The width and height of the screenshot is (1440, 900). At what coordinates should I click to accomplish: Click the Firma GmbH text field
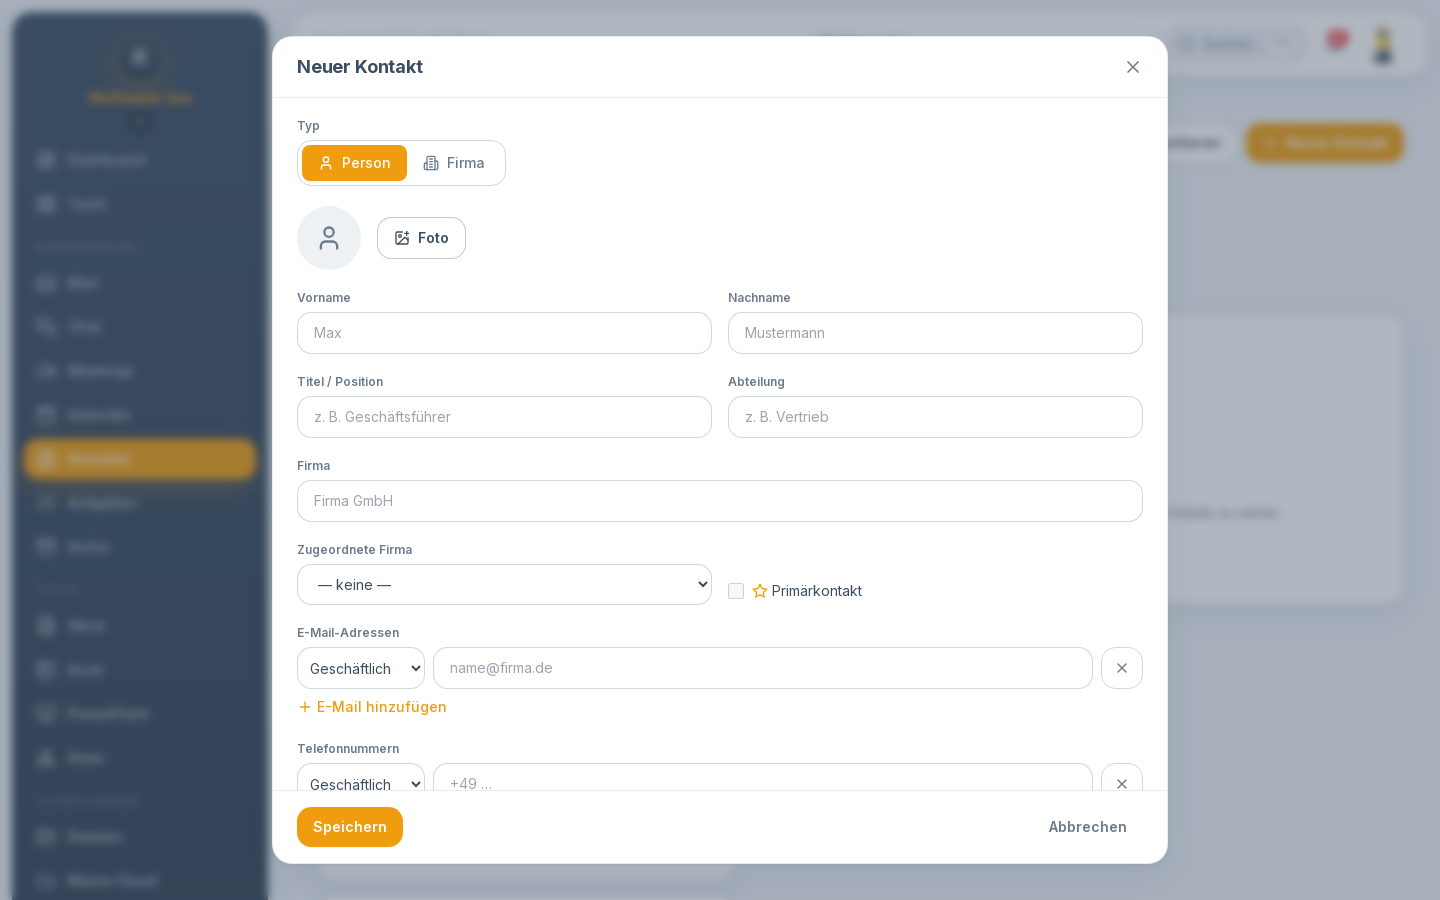pos(720,501)
